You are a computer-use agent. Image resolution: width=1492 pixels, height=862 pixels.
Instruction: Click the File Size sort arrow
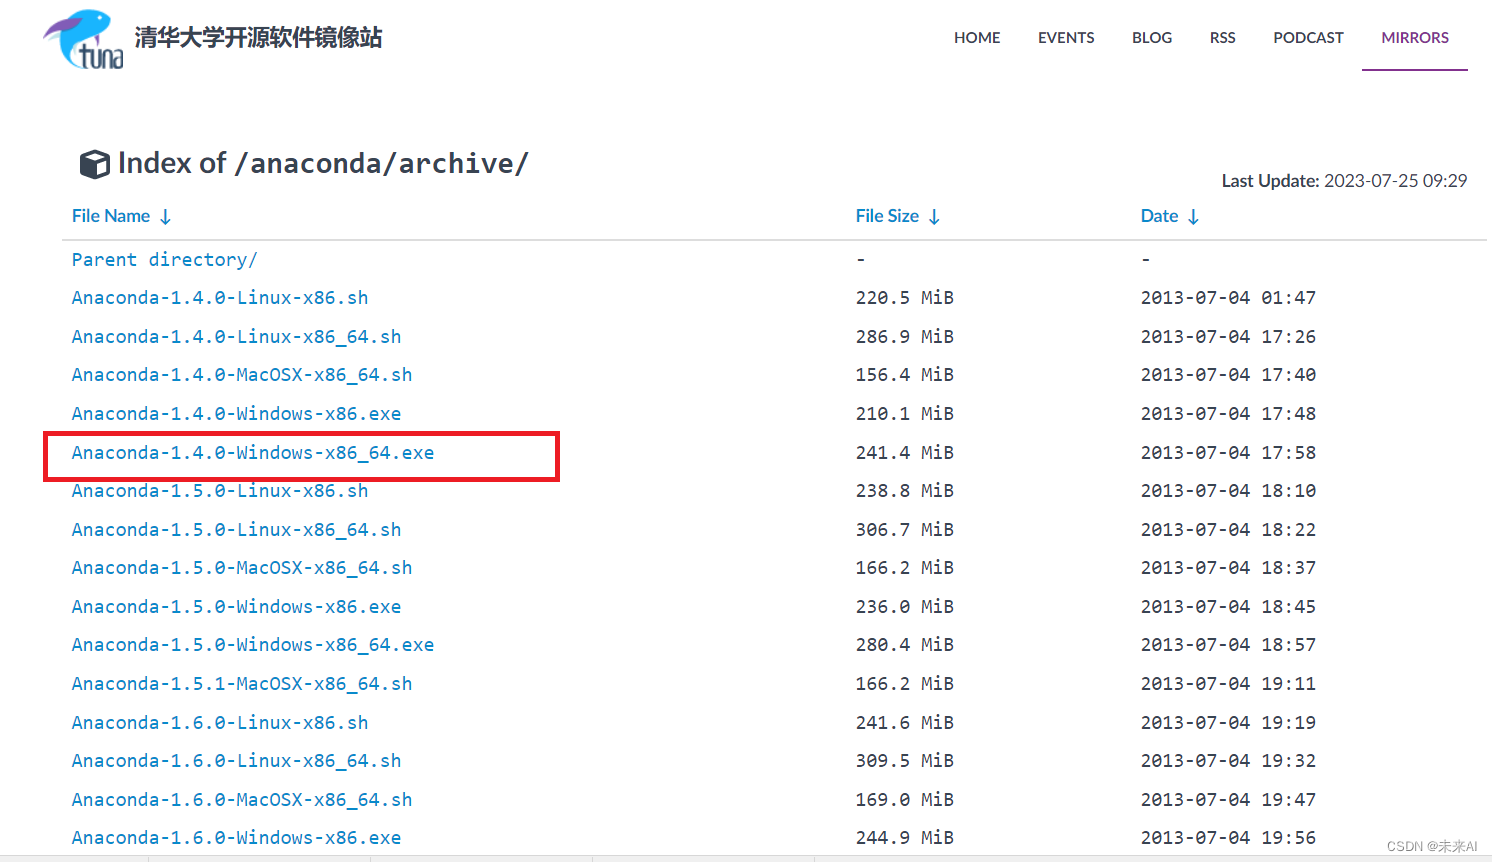[934, 217]
